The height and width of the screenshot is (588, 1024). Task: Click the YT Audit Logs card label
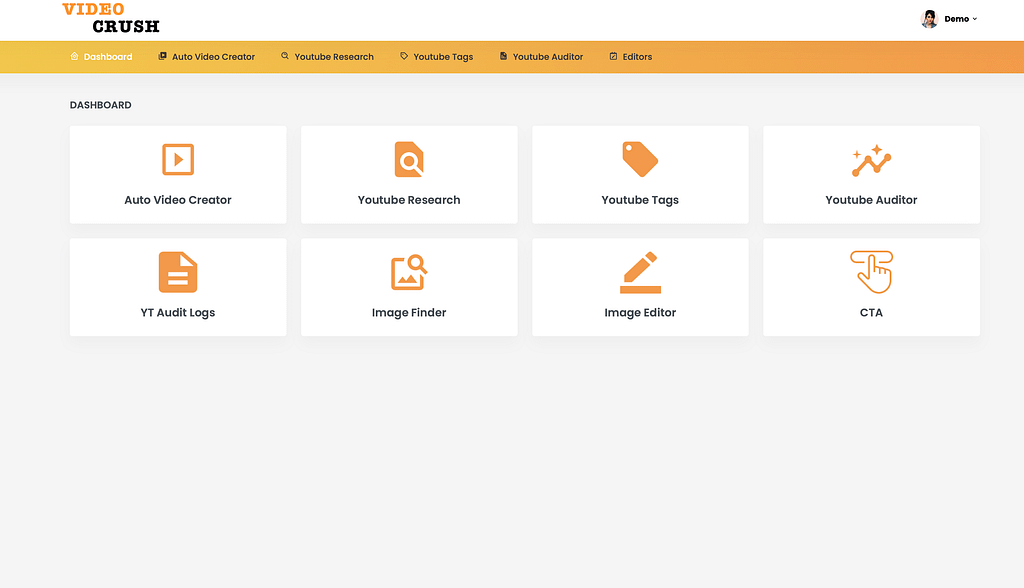tap(178, 312)
